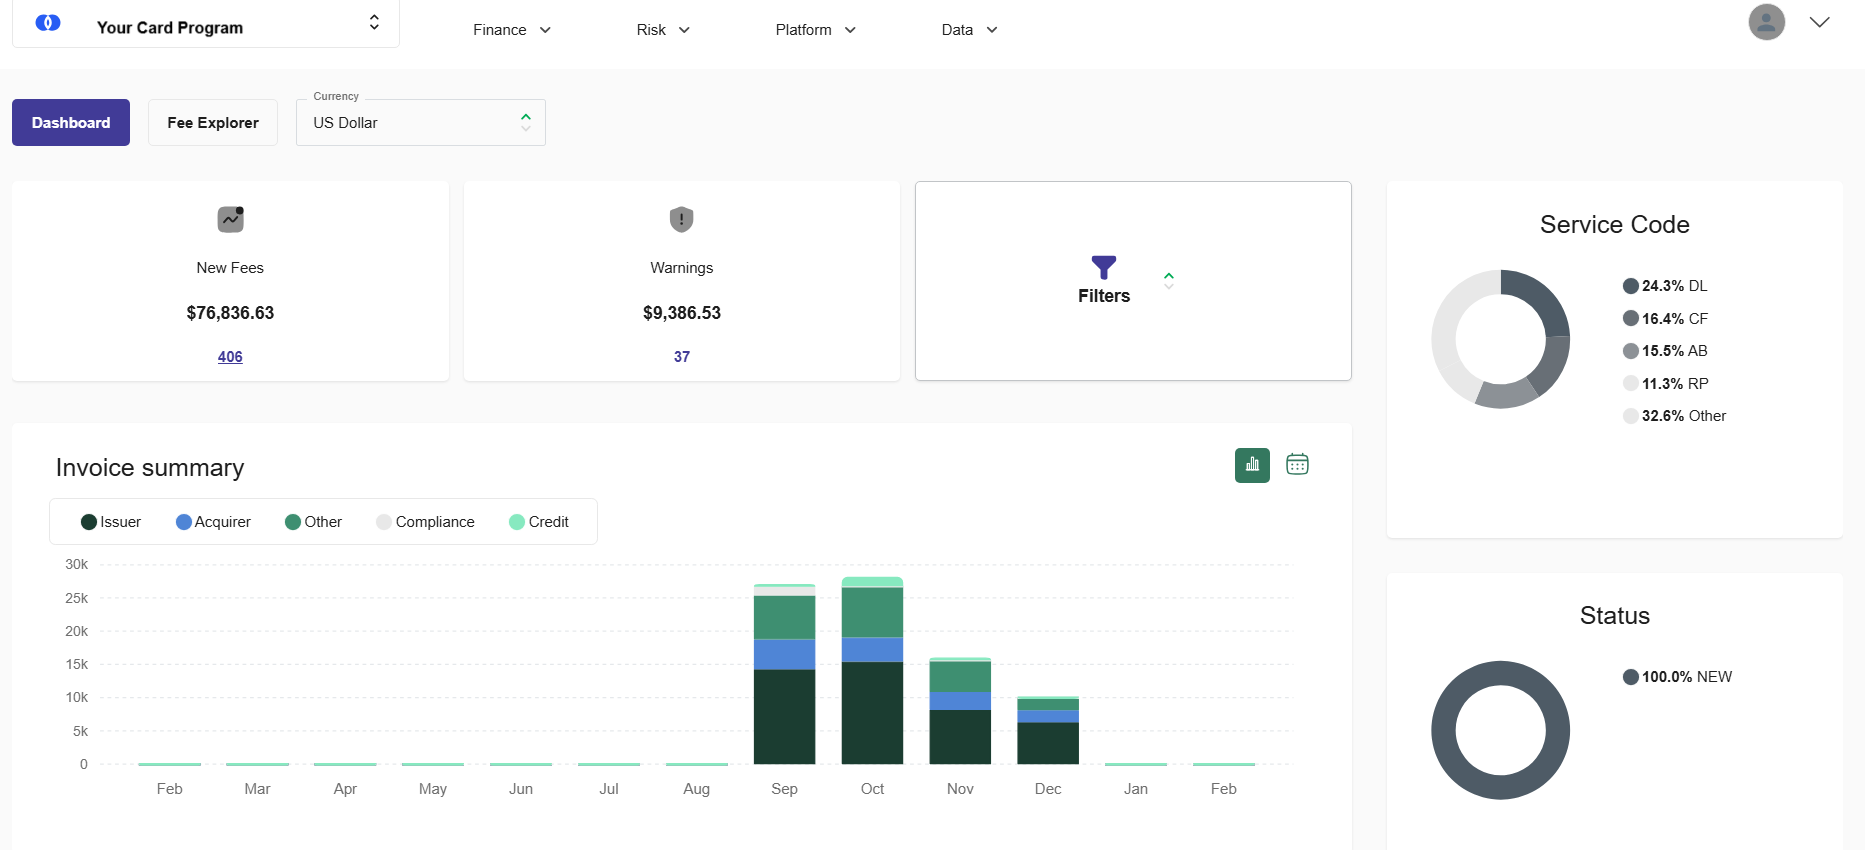Toggle Other series in invoice legend

(x=313, y=522)
